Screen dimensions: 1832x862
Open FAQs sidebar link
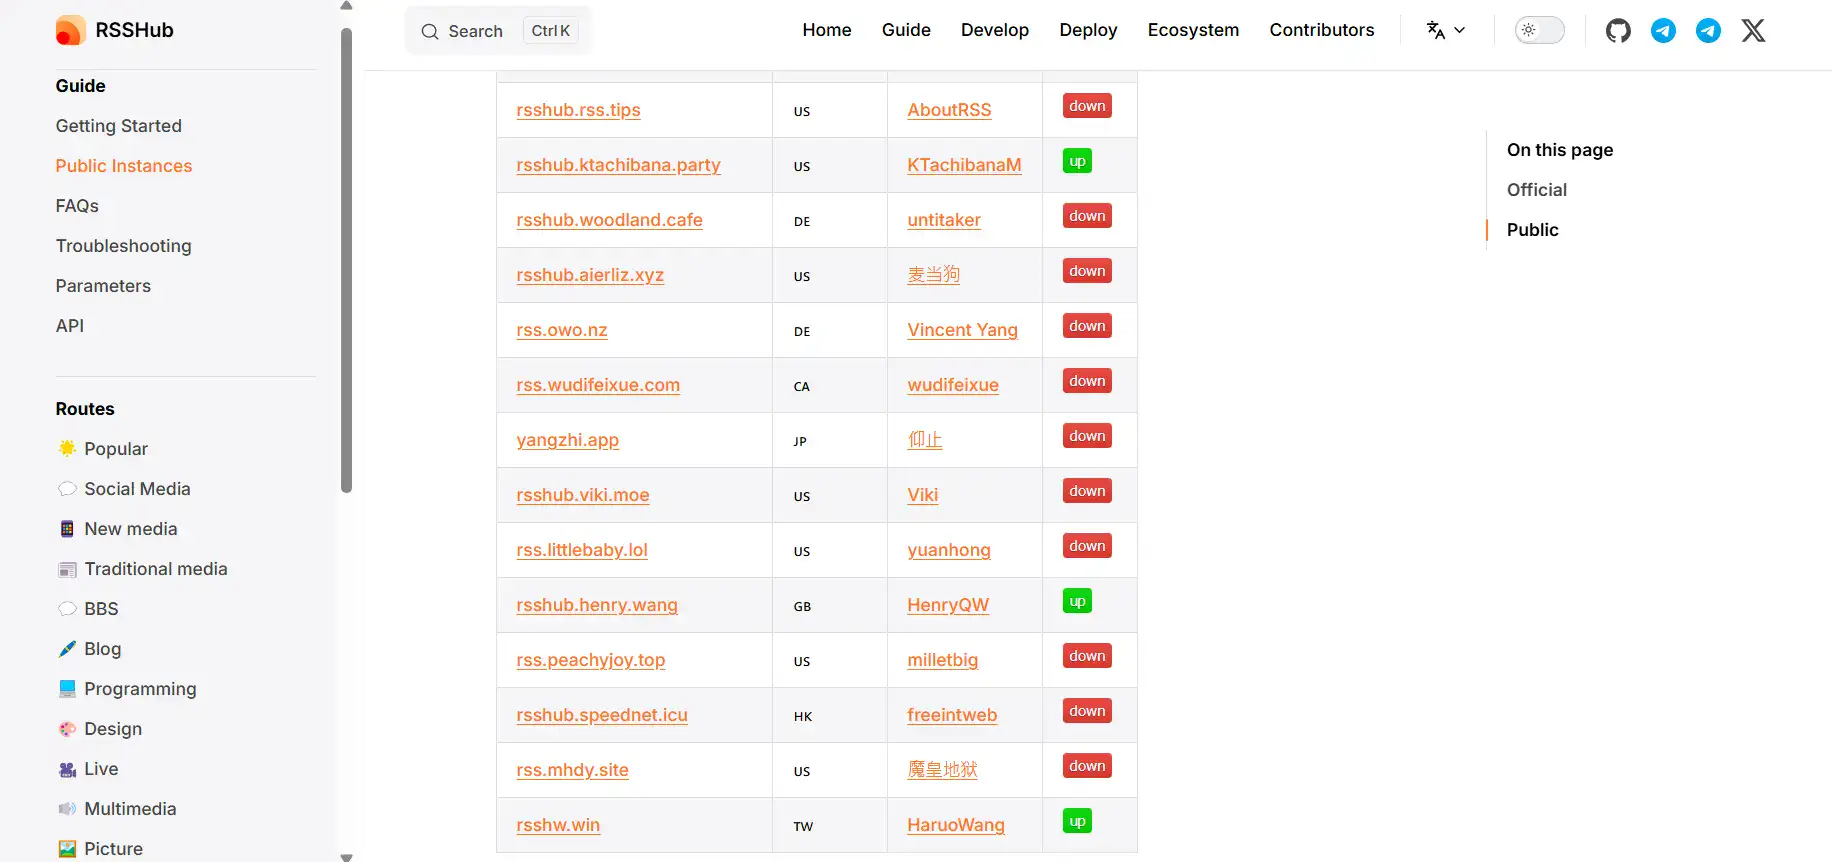click(x=77, y=206)
